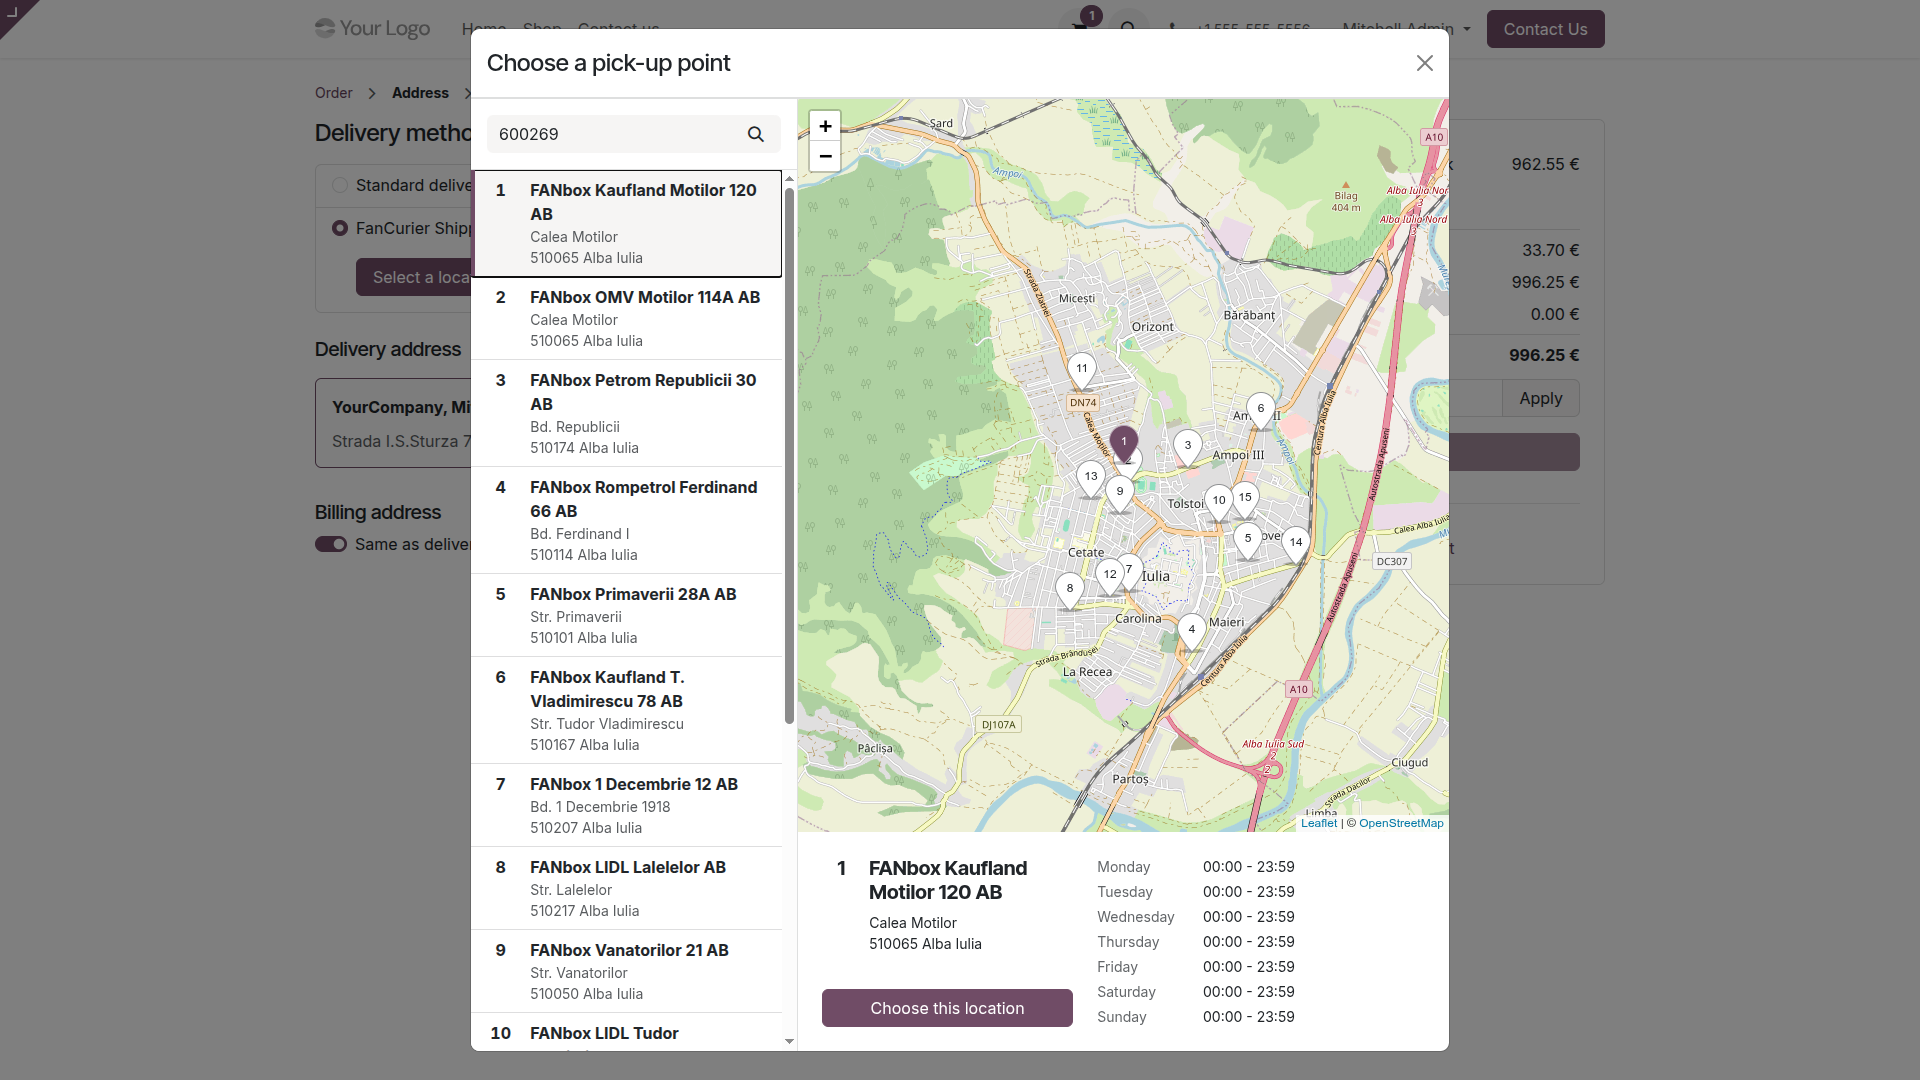Close the pick-up point dialog

1425,63
